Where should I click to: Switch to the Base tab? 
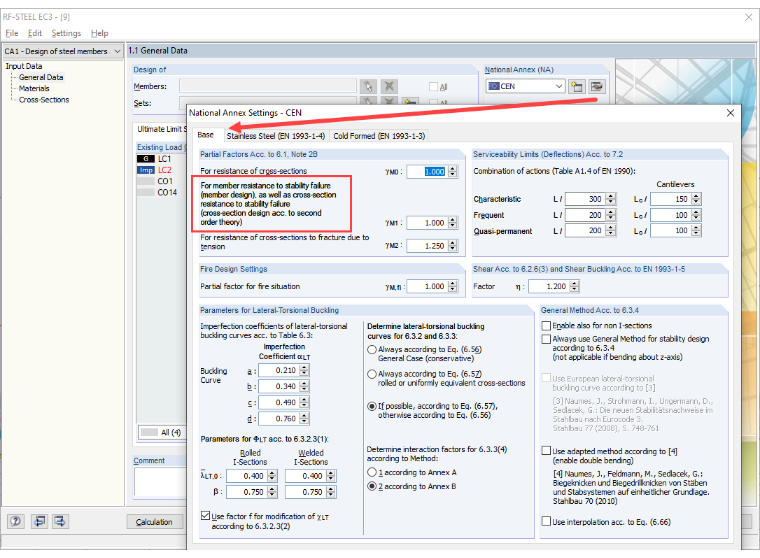[206, 135]
